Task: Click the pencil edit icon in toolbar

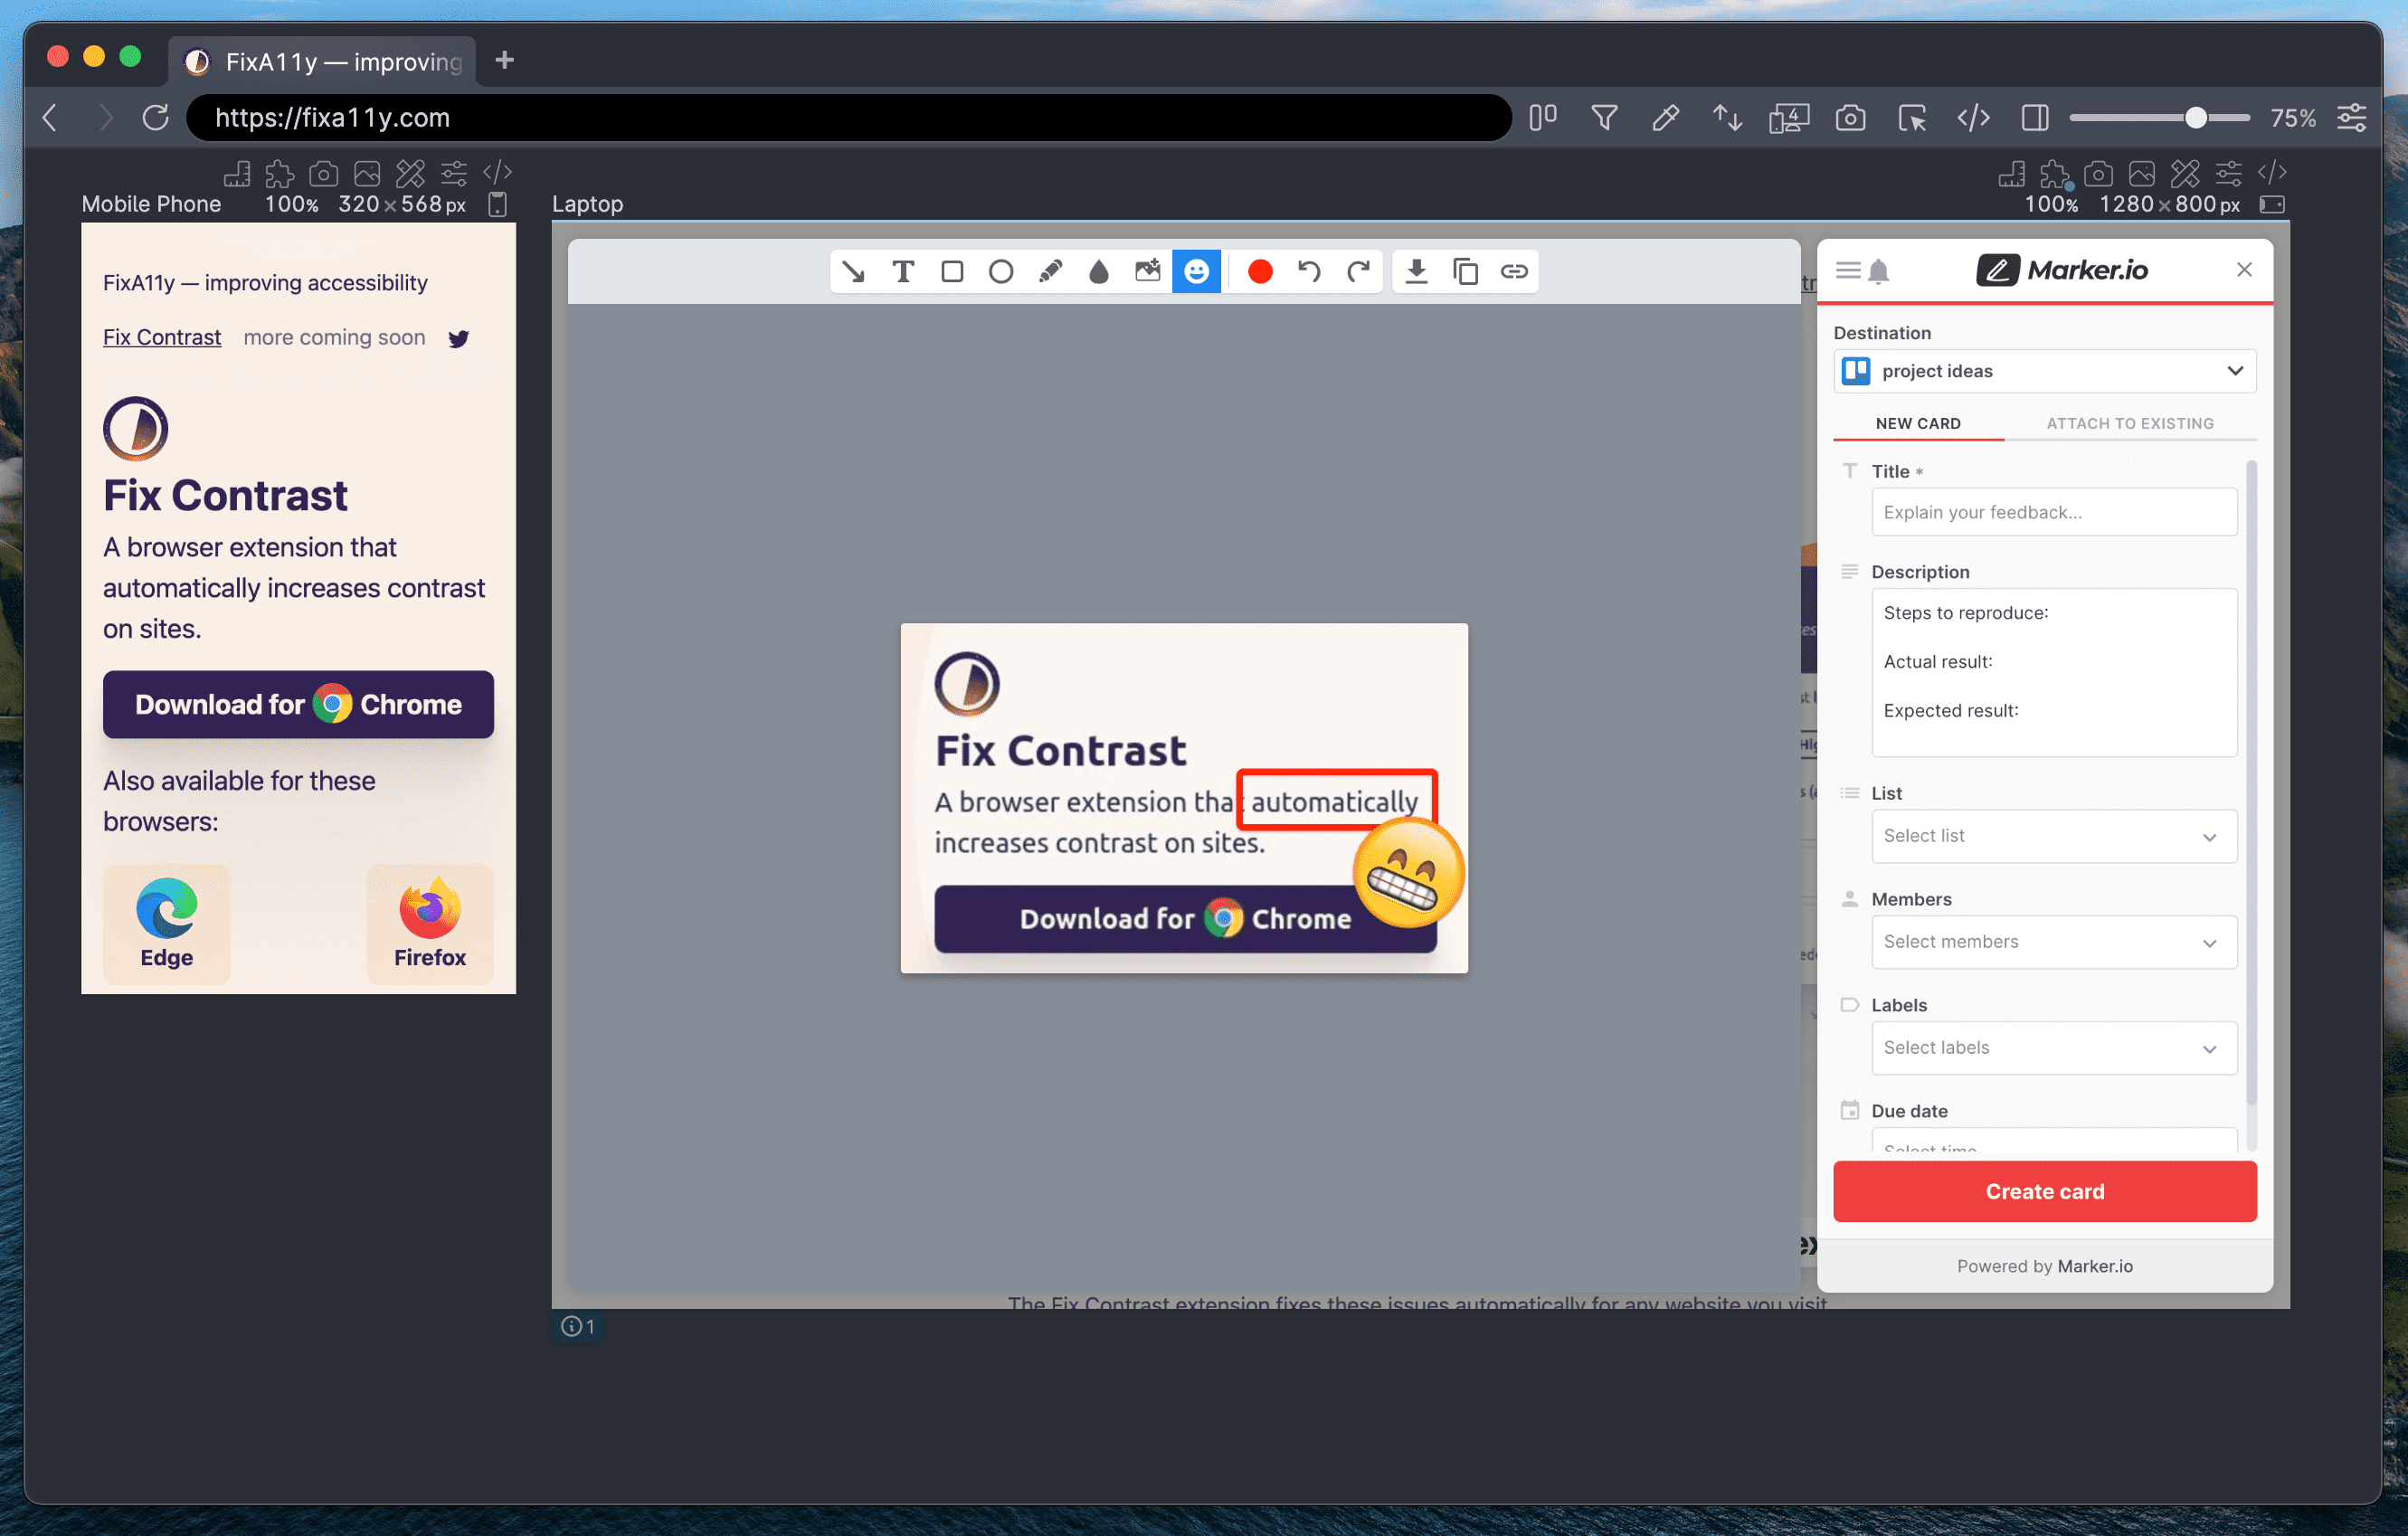Action: coord(1665,118)
